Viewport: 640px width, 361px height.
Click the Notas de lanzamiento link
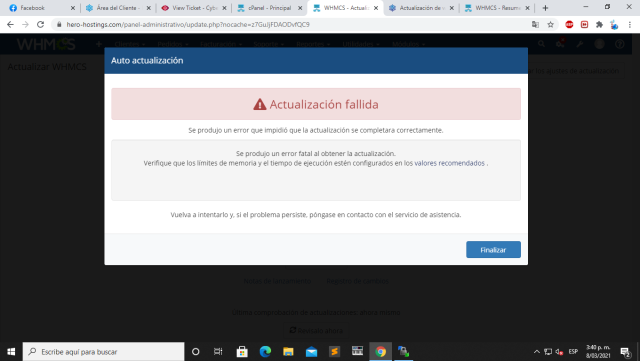[277, 281]
